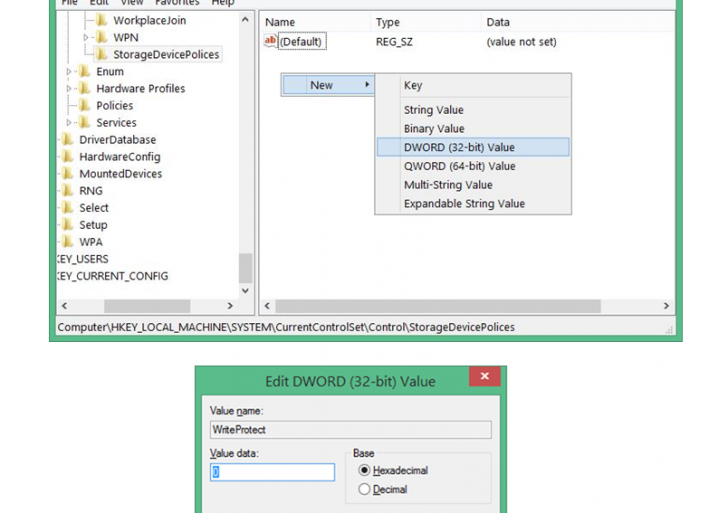
Task: Click values pane scroll left arrow
Action: tap(267, 305)
